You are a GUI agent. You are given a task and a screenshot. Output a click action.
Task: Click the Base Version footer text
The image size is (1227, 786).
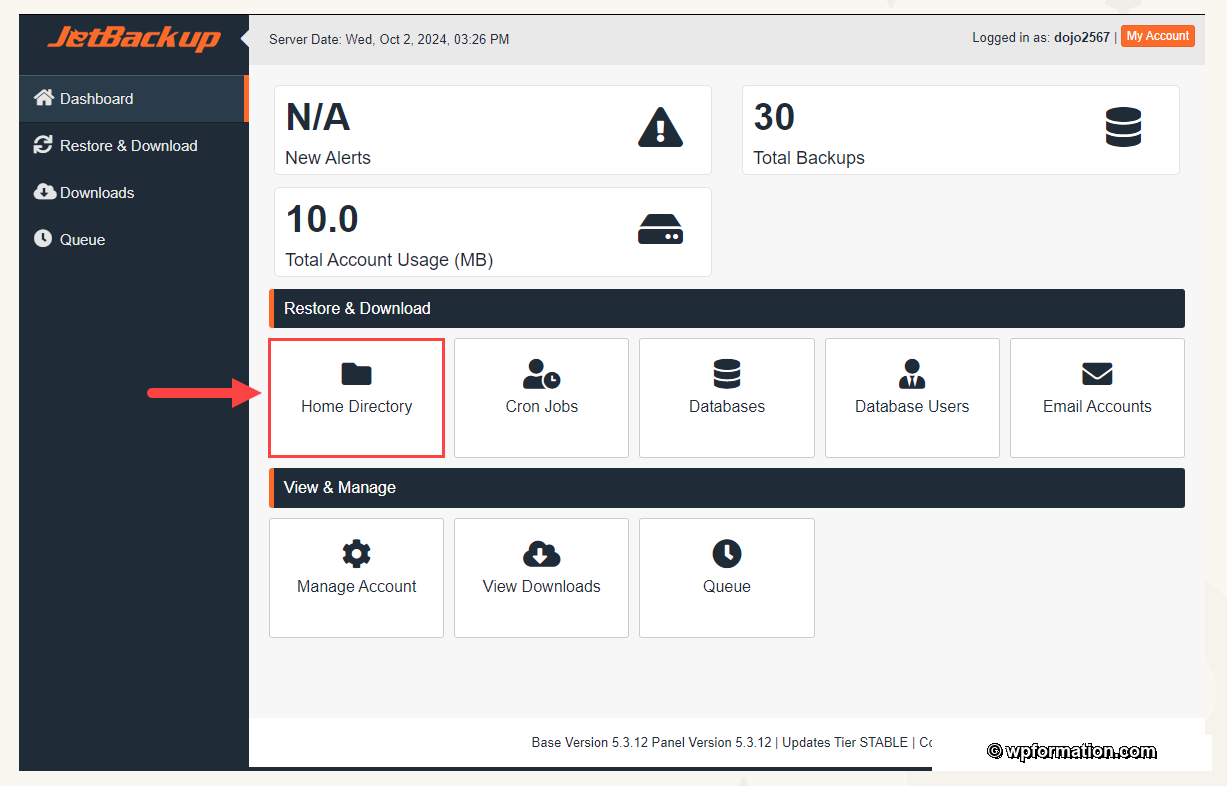[590, 743]
